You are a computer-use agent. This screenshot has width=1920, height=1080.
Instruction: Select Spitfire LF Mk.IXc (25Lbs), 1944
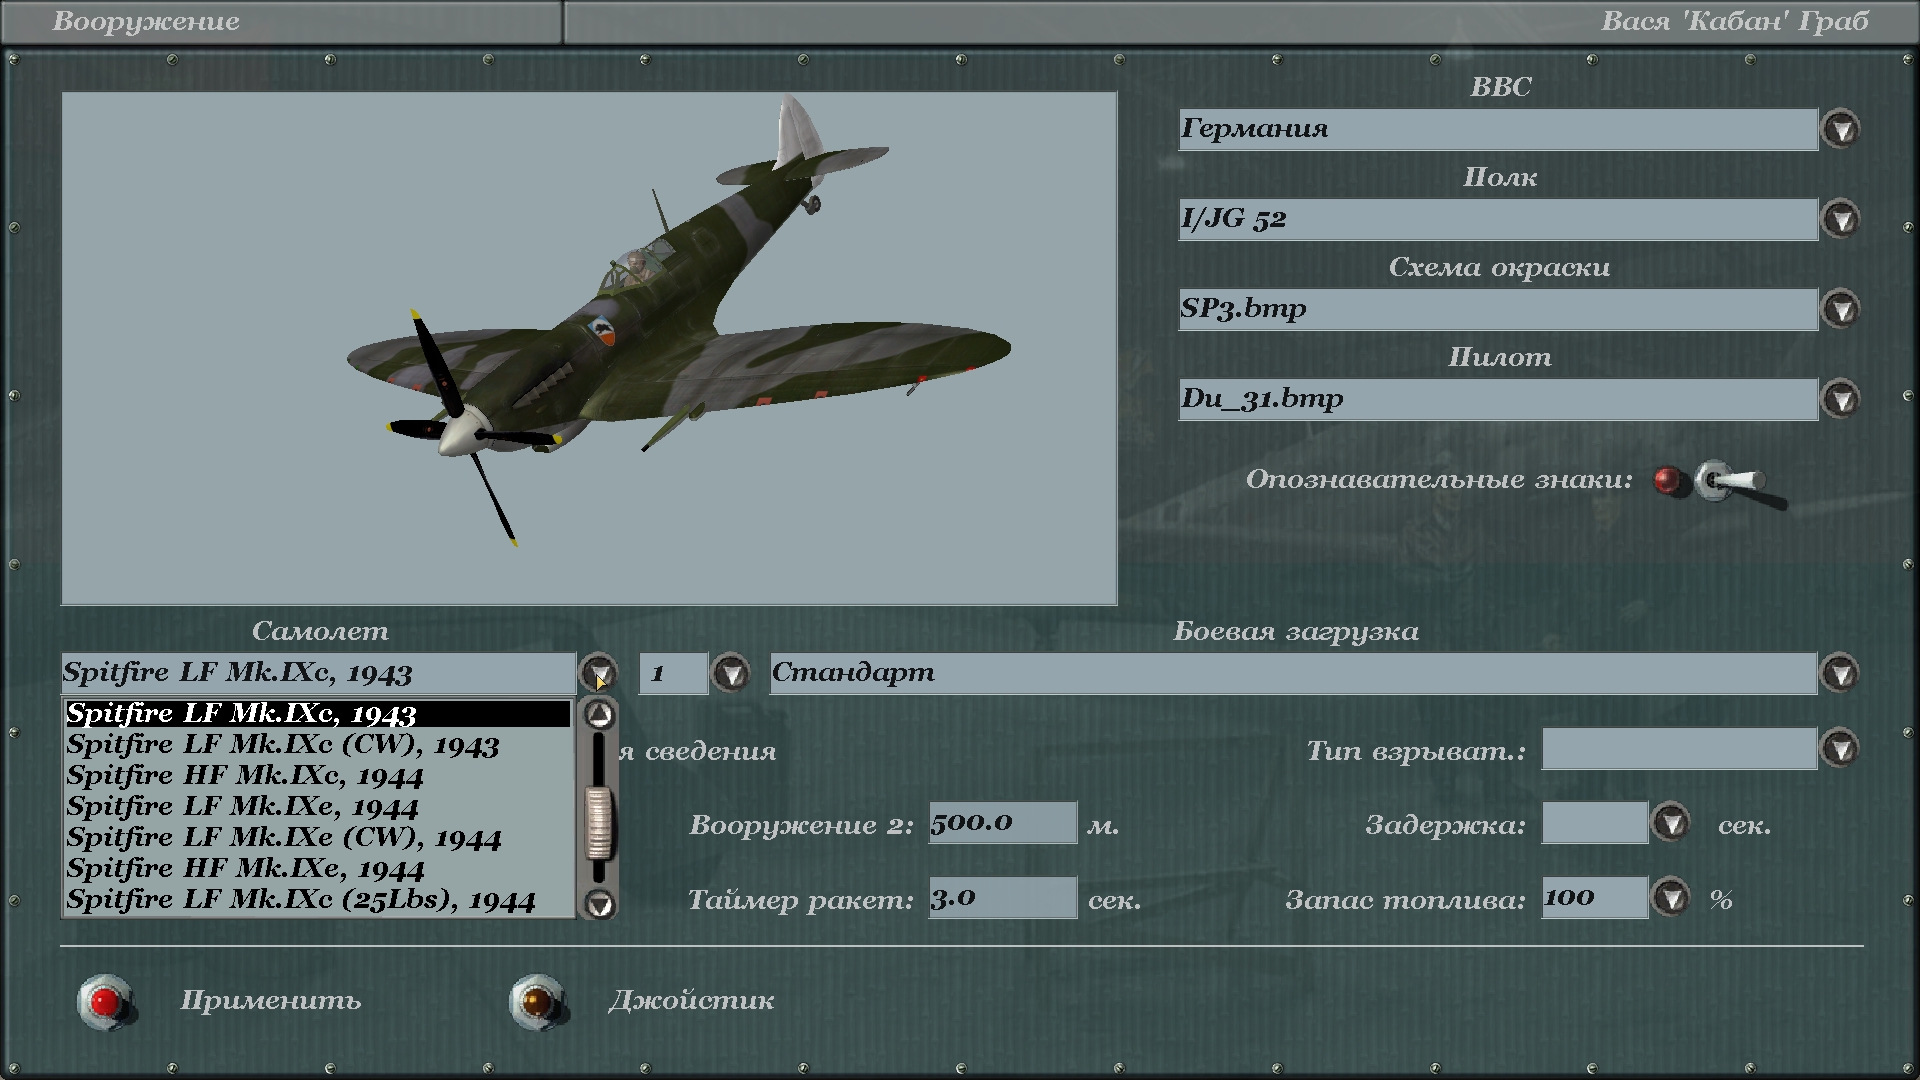pos(318,900)
